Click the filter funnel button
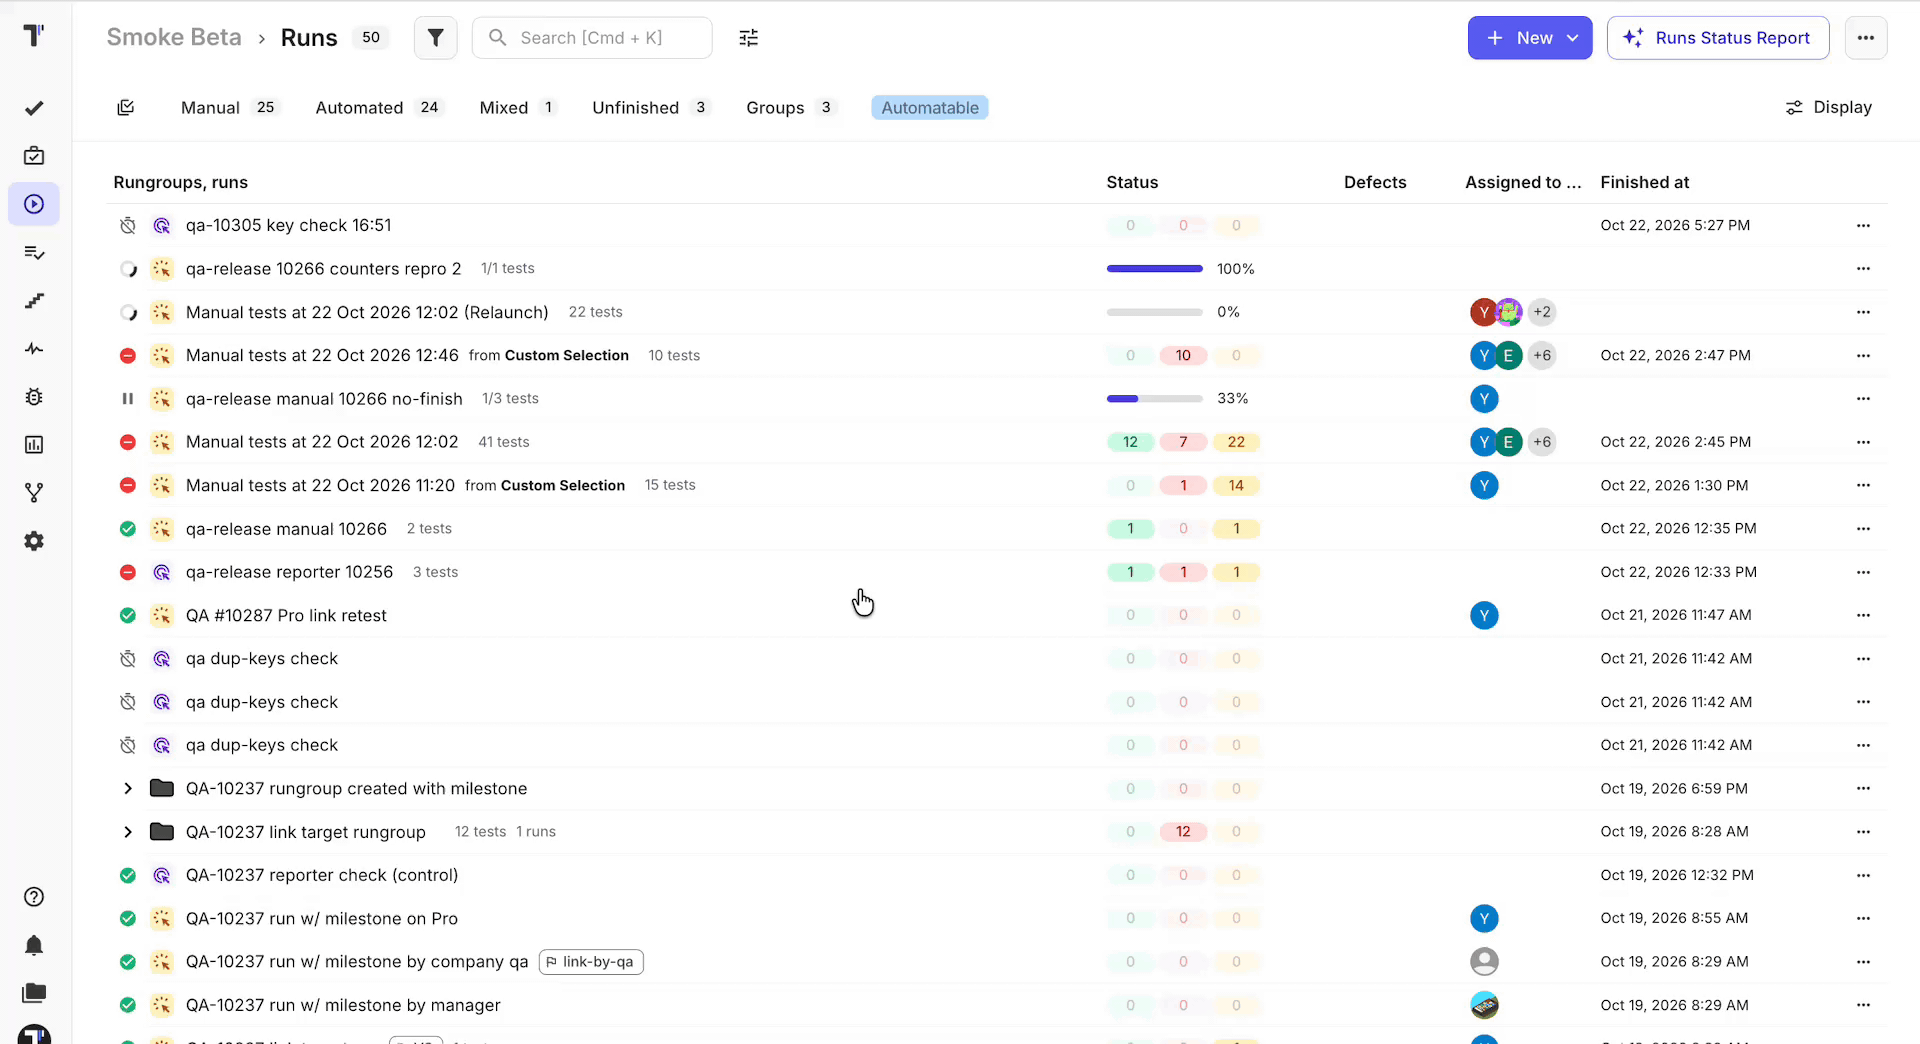Viewport: 1920px width, 1044px height. 435,38
